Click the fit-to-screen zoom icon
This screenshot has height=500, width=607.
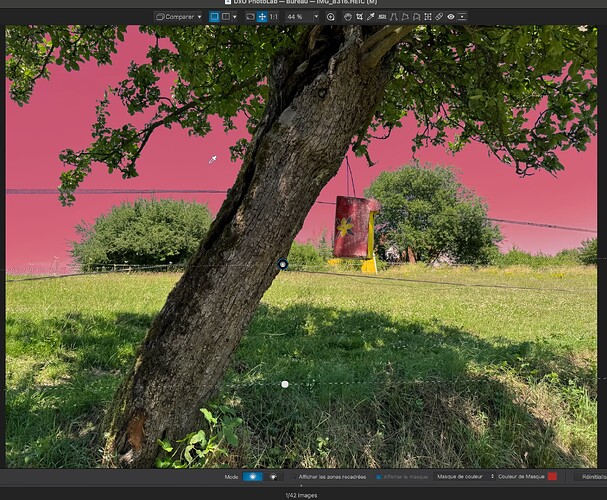click(250, 17)
